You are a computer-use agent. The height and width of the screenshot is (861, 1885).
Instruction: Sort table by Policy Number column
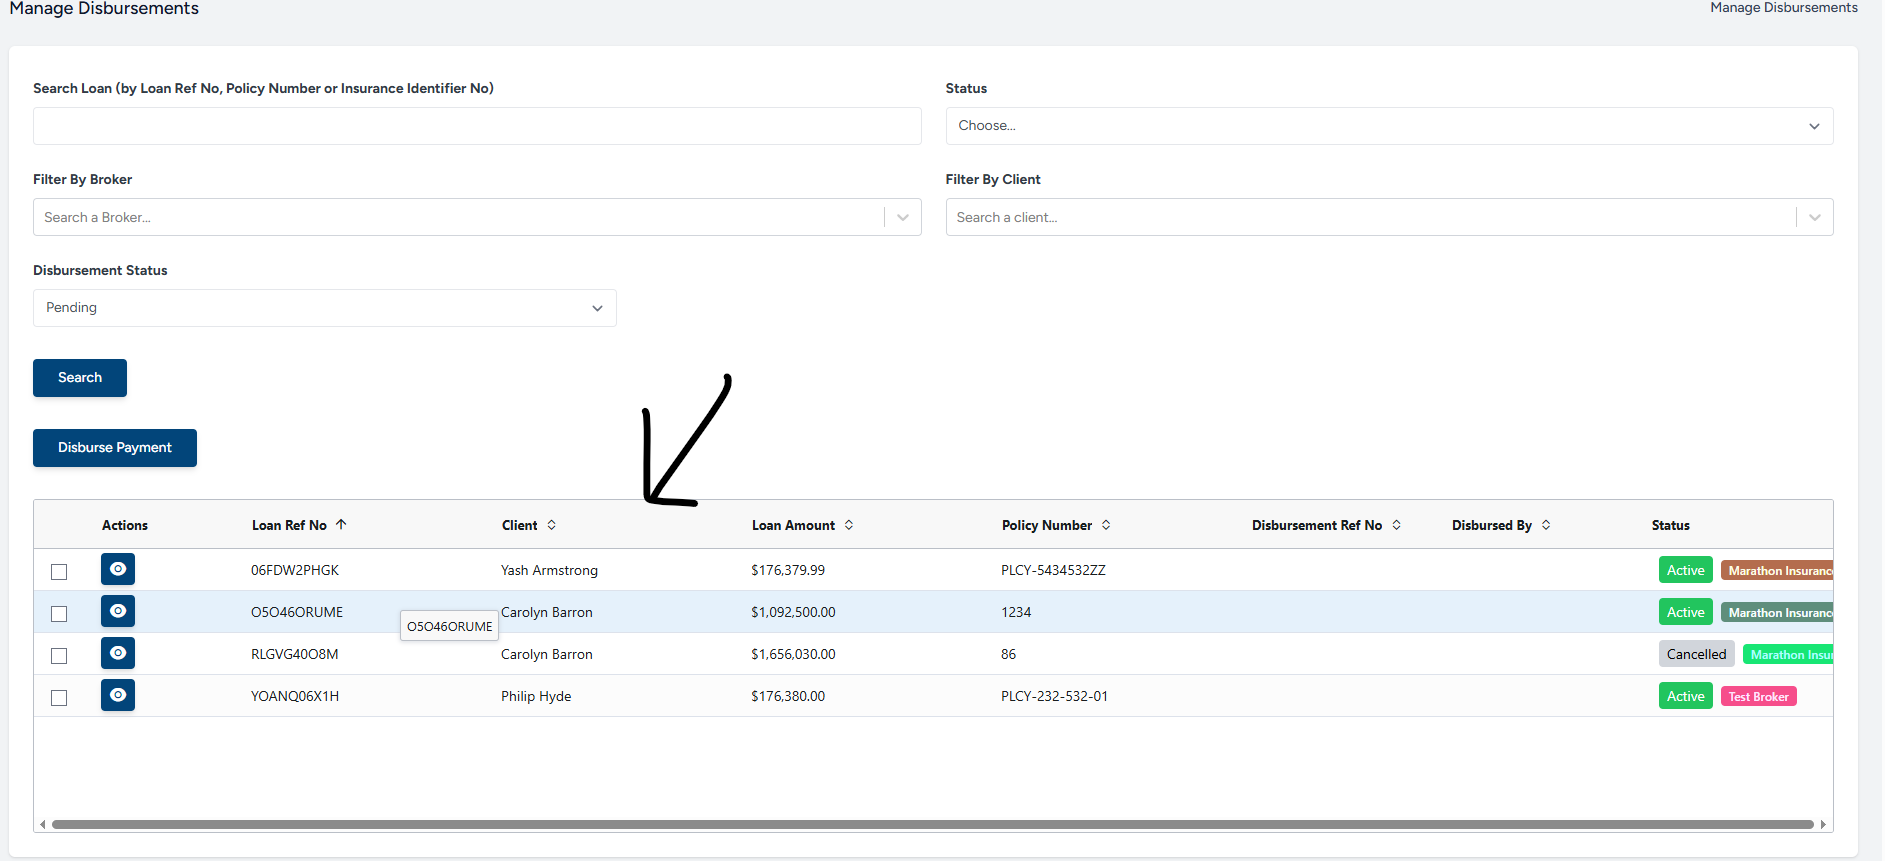tap(1106, 525)
